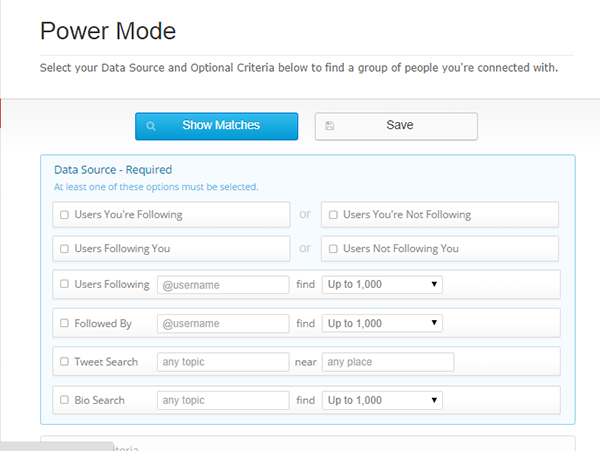Open the Users Following find-limit dropdown

click(382, 285)
